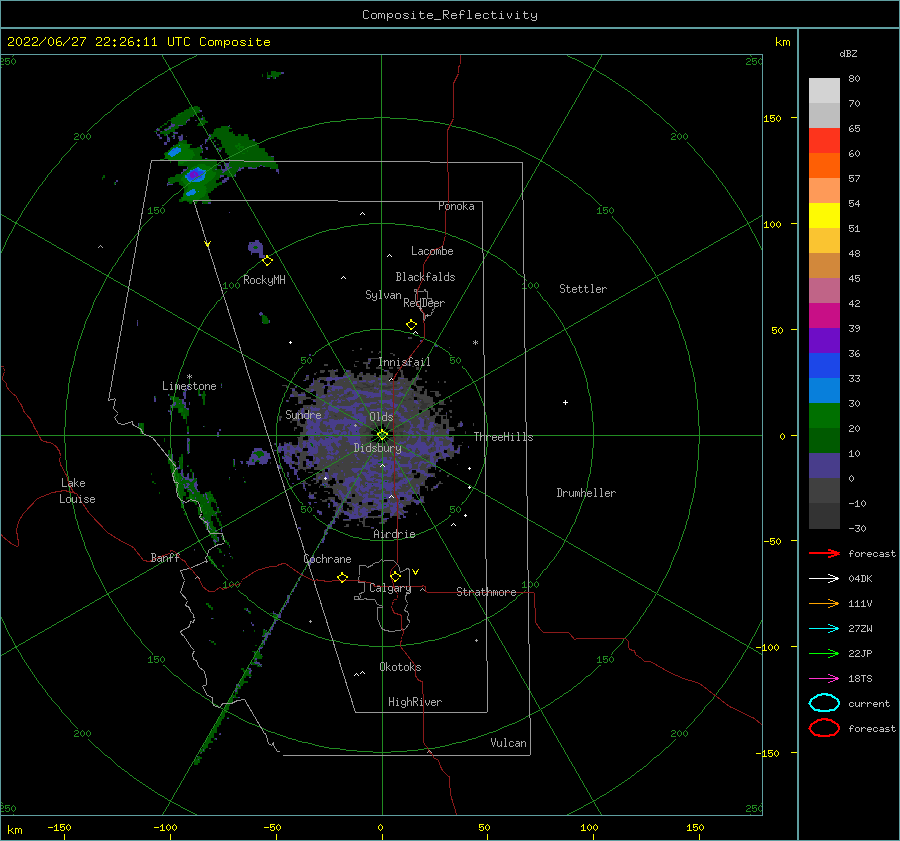900x841 pixels.
Task: Click the 18TS legend label
Action: [x=860, y=679]
